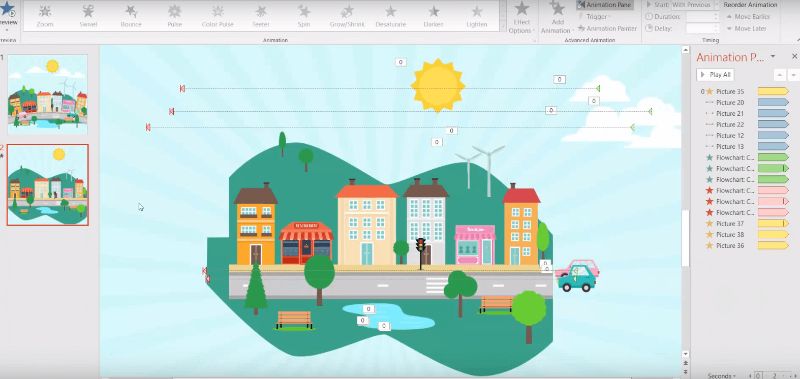800x379 pixels.
Task: Select Picture 12 in the animation list
Action: tap(730, 136)
